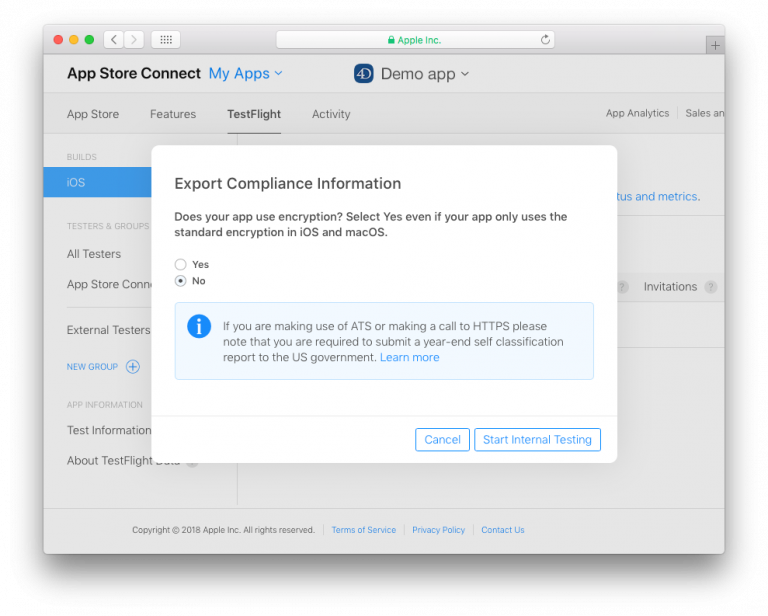The height and width of the screenshot is (616, 768).
Task: Open the Top Sites grid icon
Action: coord(166,40)
